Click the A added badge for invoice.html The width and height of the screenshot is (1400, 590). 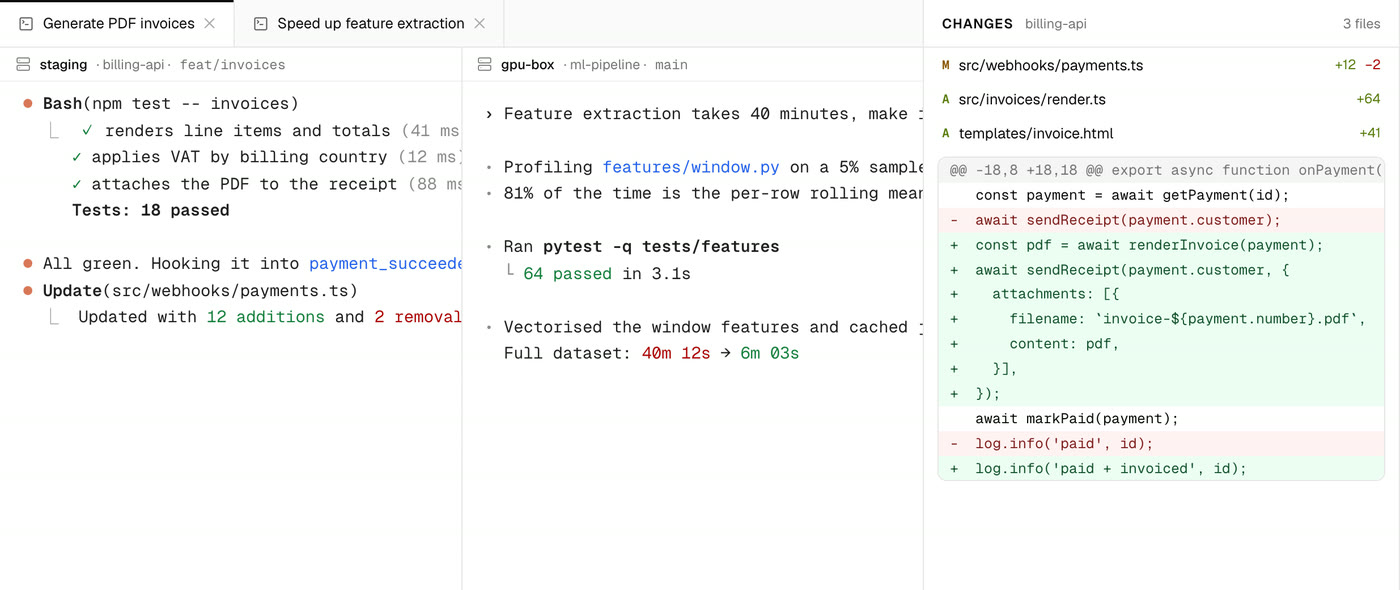point(946,133)
